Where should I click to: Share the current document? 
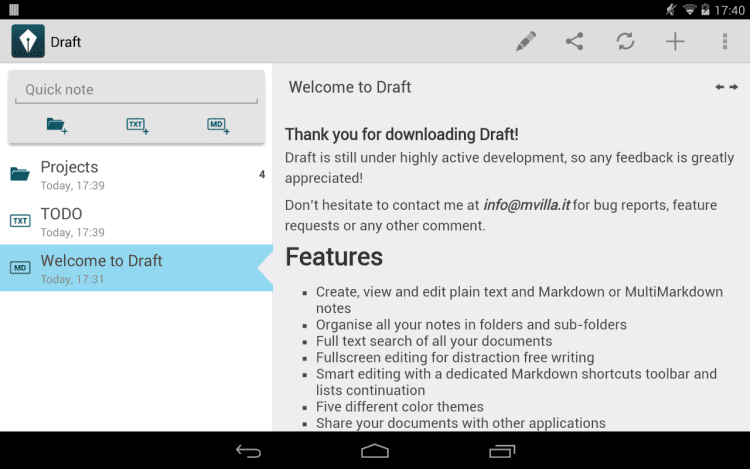pos(574,42)
